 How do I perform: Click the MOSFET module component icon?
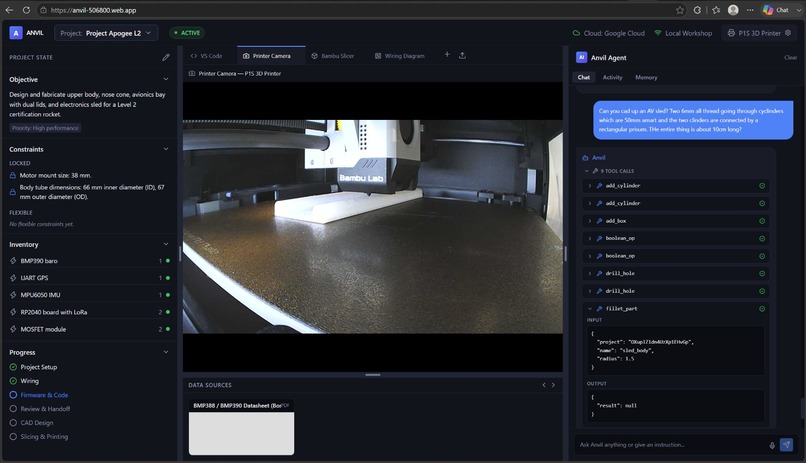13,329
